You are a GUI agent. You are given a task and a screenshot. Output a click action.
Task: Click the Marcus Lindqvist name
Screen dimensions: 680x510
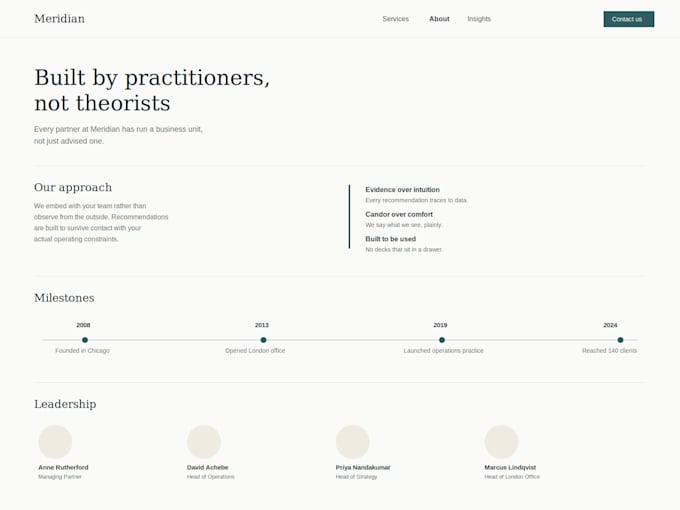pos(510,468)
